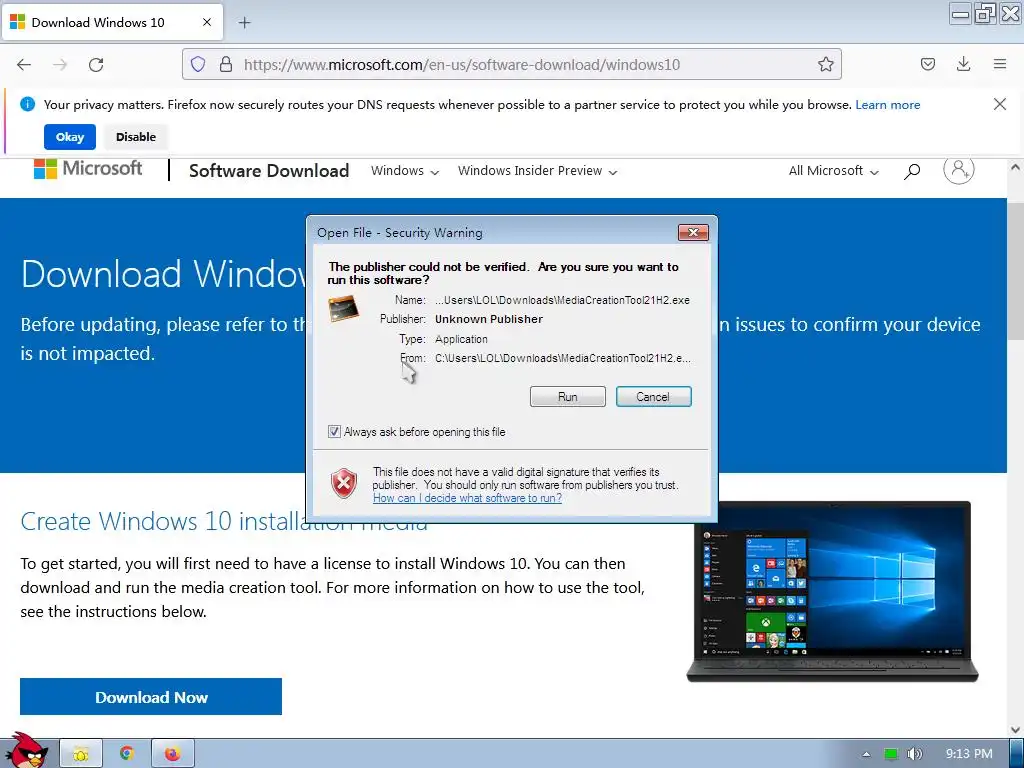The image size is (1024, 768).
Task: Open the volume speaker tray icon
Action: [915, 754]
